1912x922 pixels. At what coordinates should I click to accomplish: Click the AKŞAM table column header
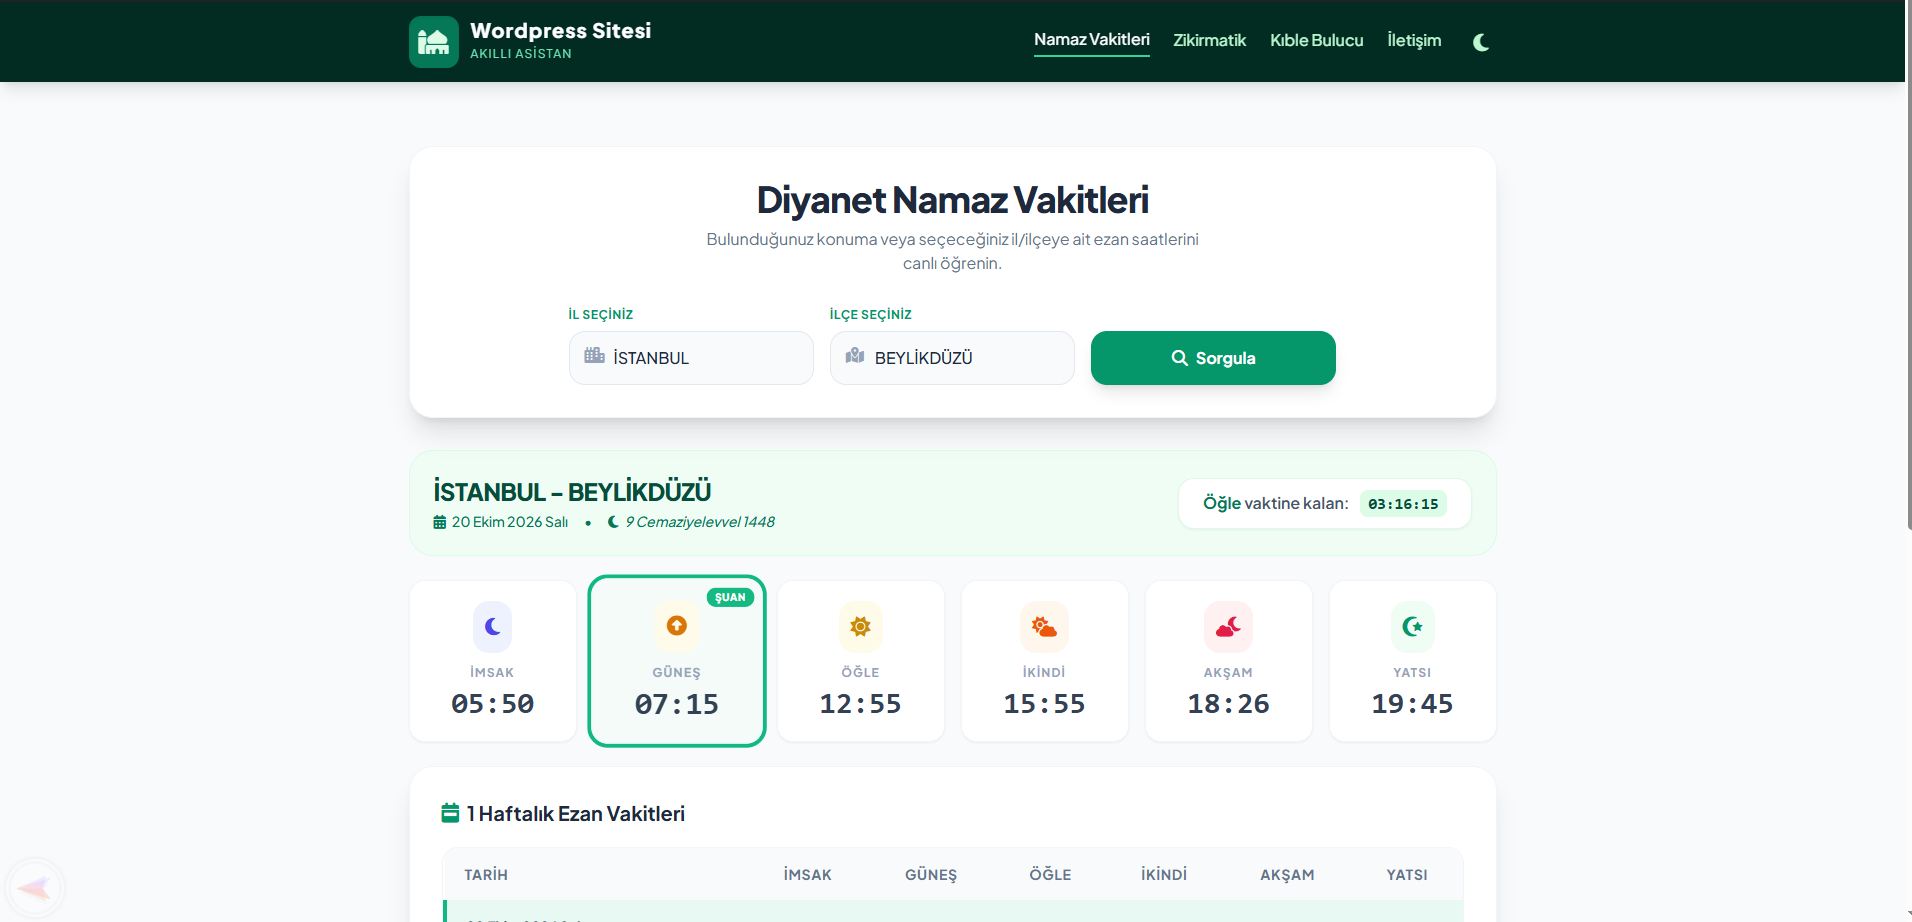click(1287, 875)
